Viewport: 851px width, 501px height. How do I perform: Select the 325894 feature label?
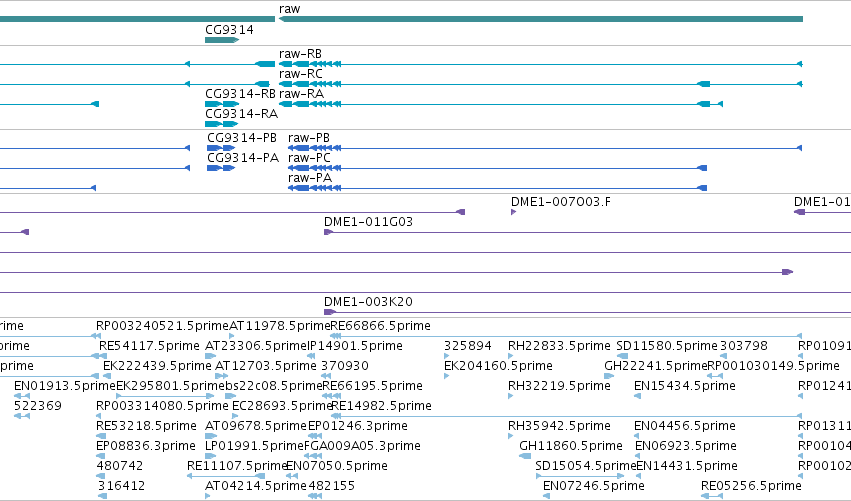468,346
